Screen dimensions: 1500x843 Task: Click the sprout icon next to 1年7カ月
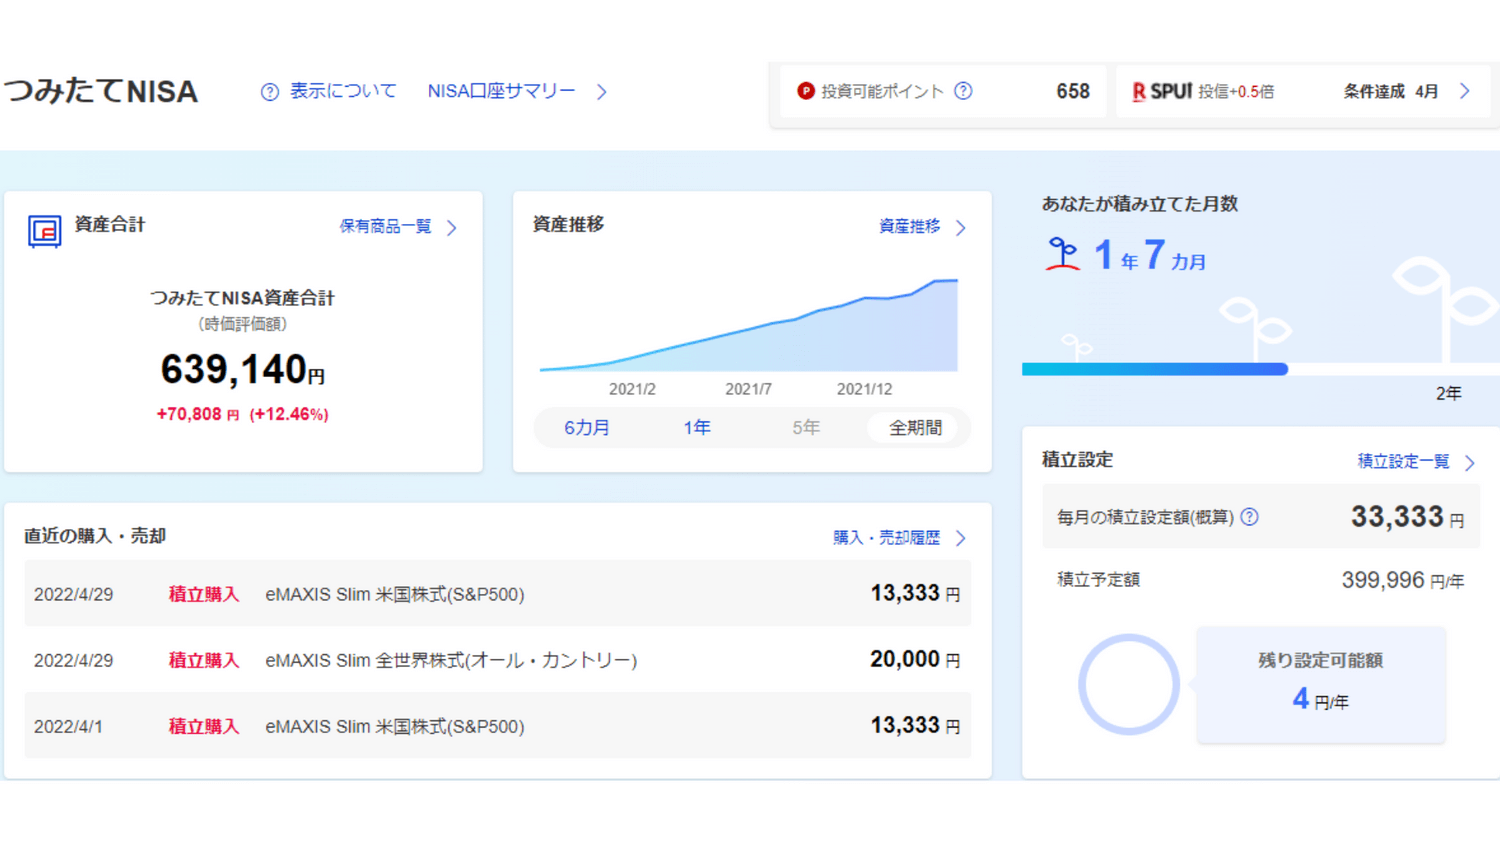[1063, 254]
